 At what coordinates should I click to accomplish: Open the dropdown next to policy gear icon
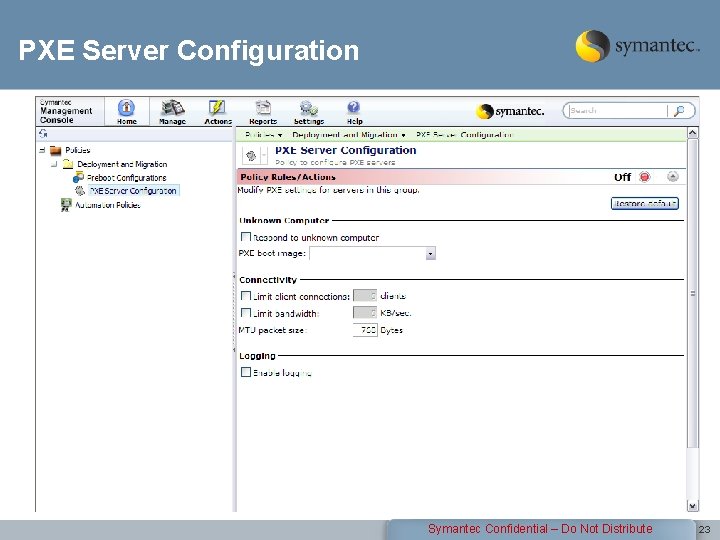(264, 156)
